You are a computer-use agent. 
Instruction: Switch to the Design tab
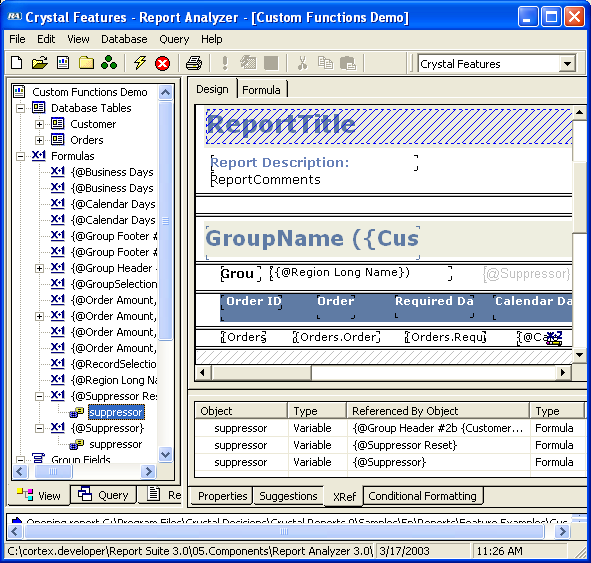[x=212, y=89]
